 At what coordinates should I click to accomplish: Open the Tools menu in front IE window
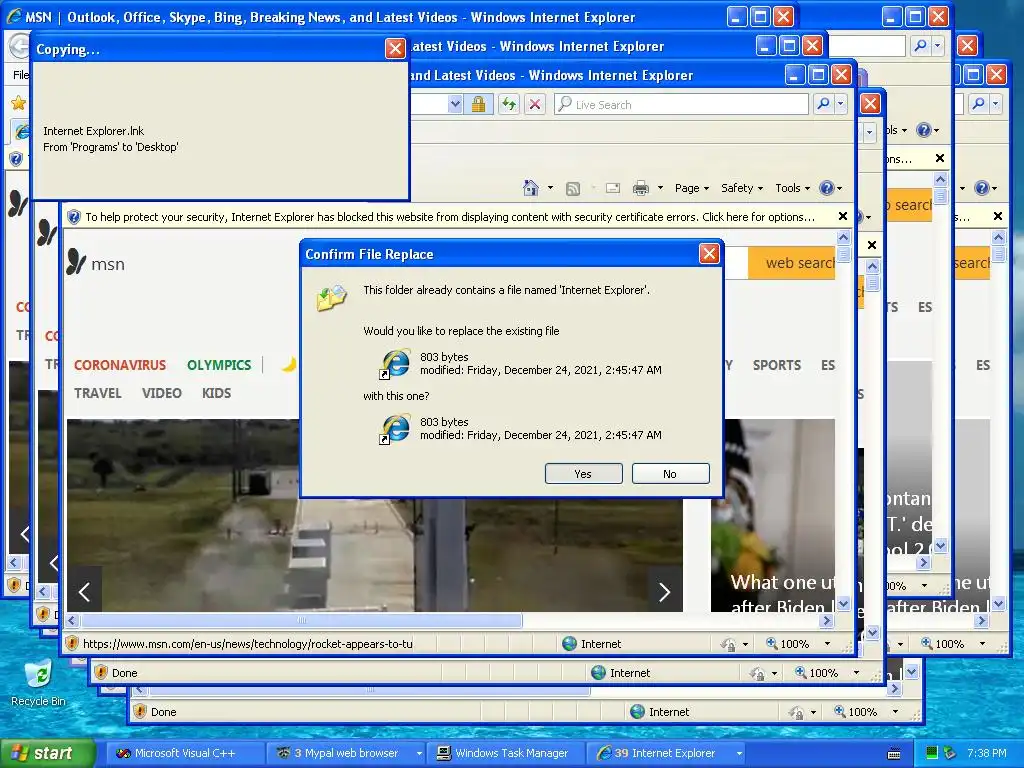(792, 188)
